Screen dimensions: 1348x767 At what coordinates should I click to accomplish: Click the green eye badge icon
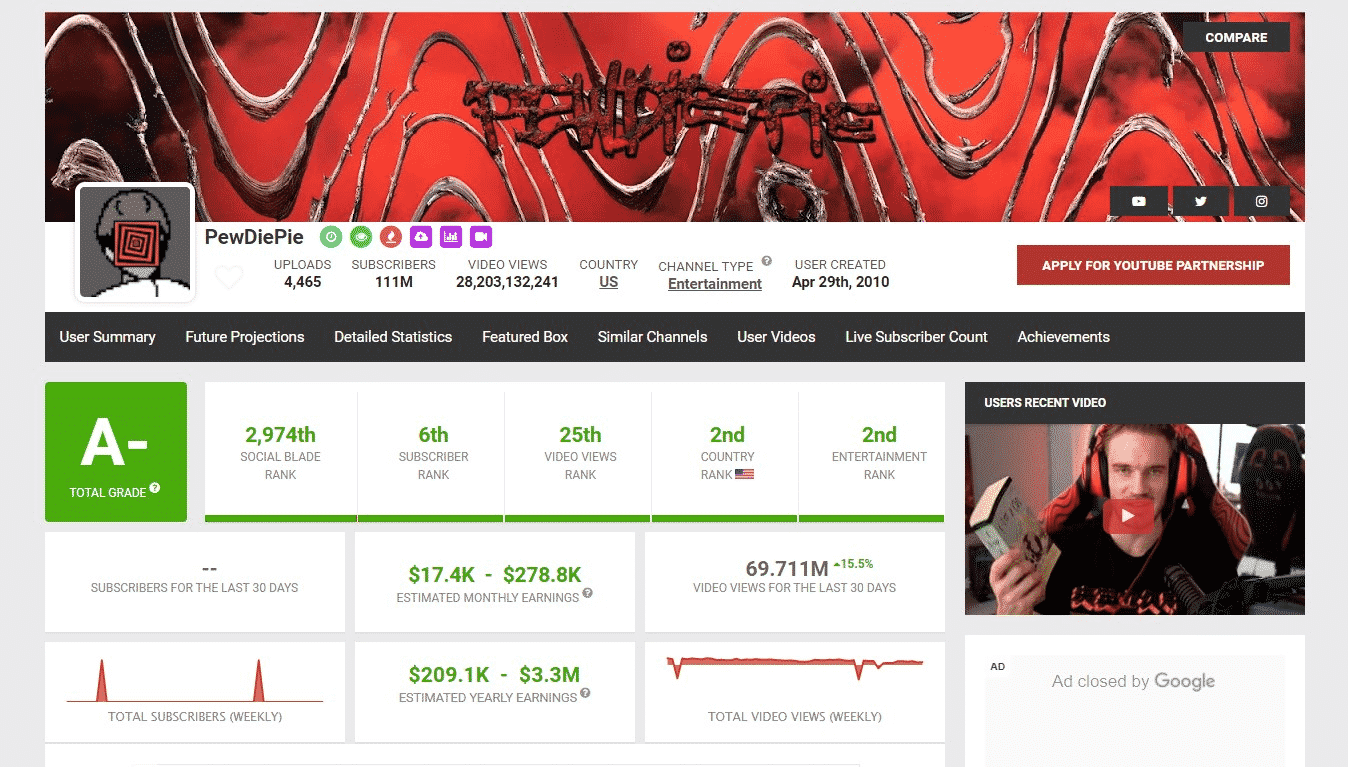tap(361, 237)
